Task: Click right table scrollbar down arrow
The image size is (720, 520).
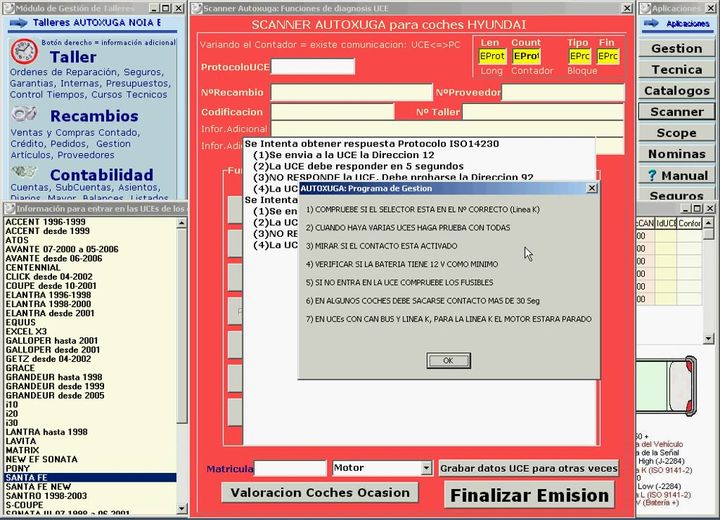Action: (709, 339)
